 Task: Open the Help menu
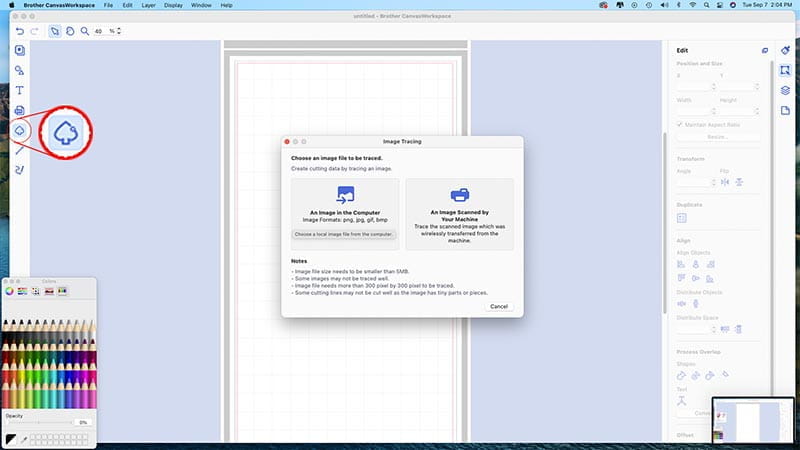227,5
